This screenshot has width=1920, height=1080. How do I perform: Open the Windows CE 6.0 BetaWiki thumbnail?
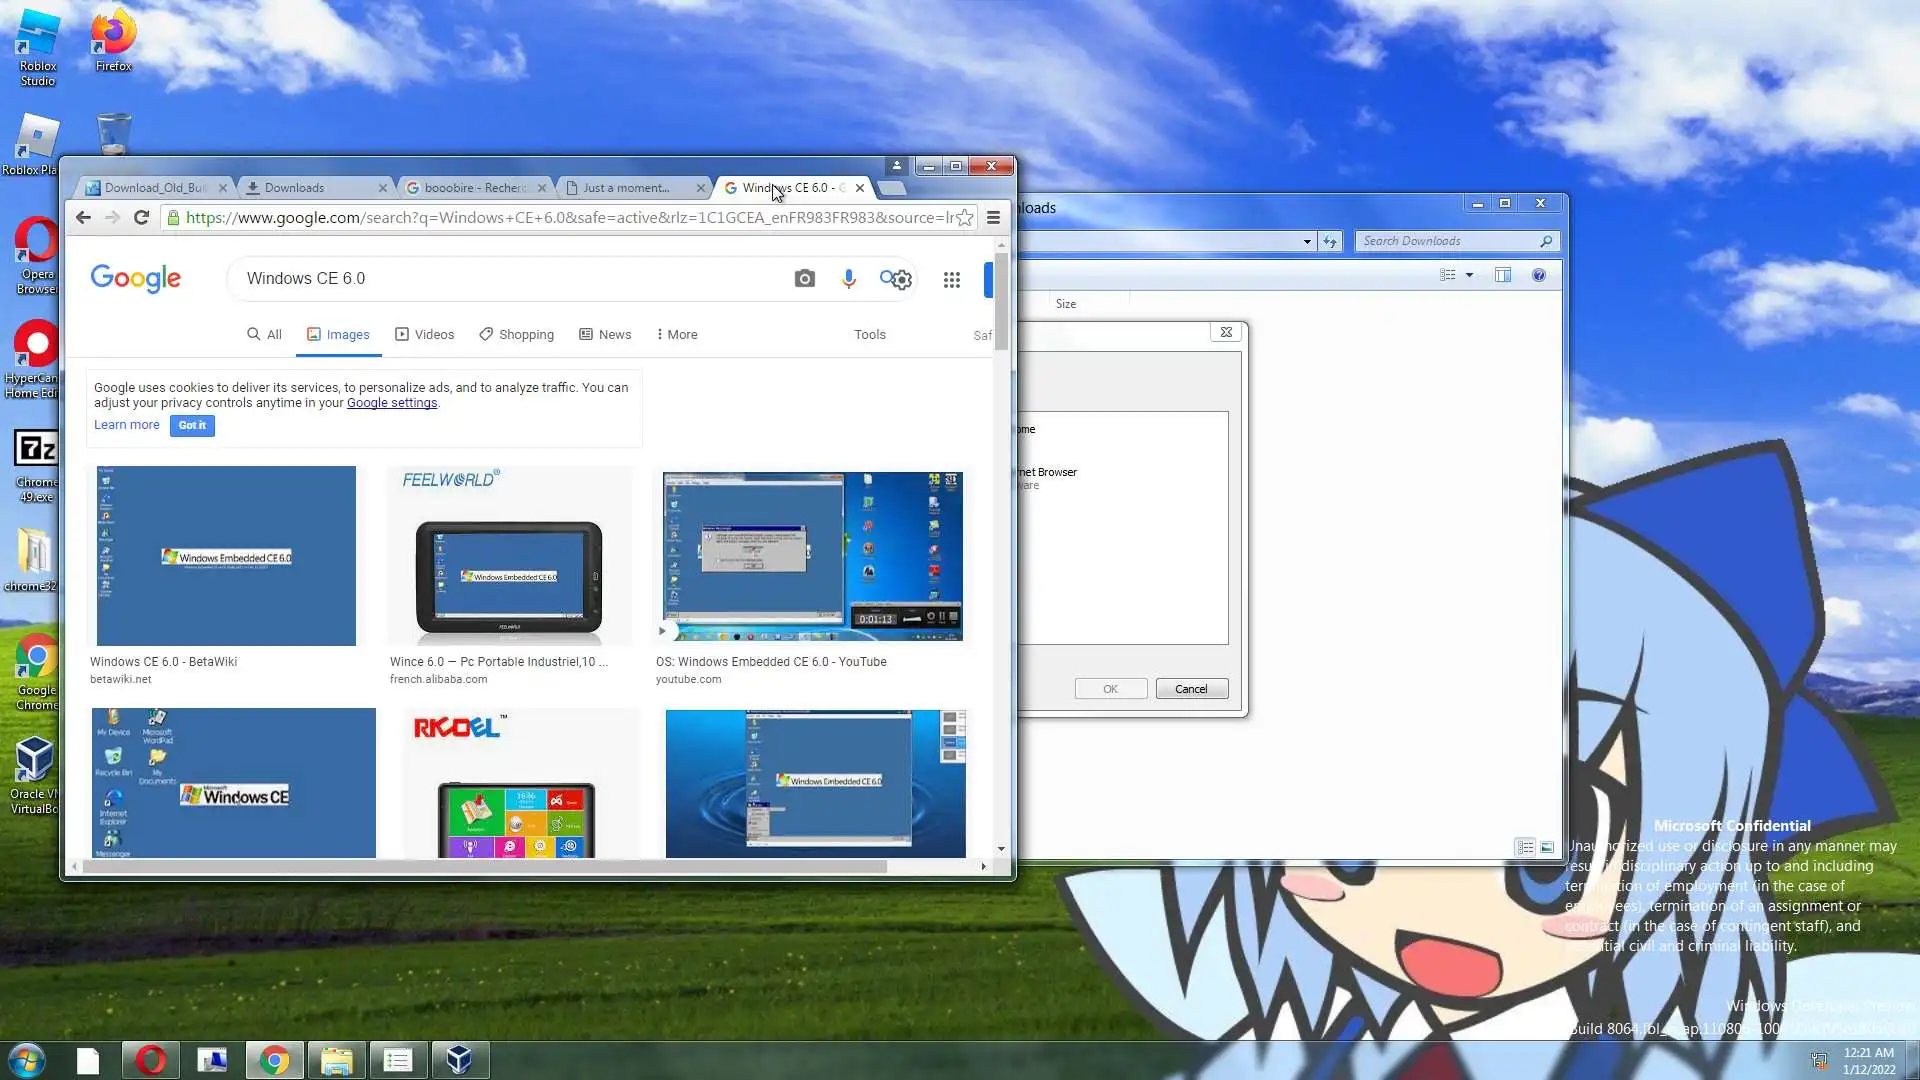click(x=226, y=556)
